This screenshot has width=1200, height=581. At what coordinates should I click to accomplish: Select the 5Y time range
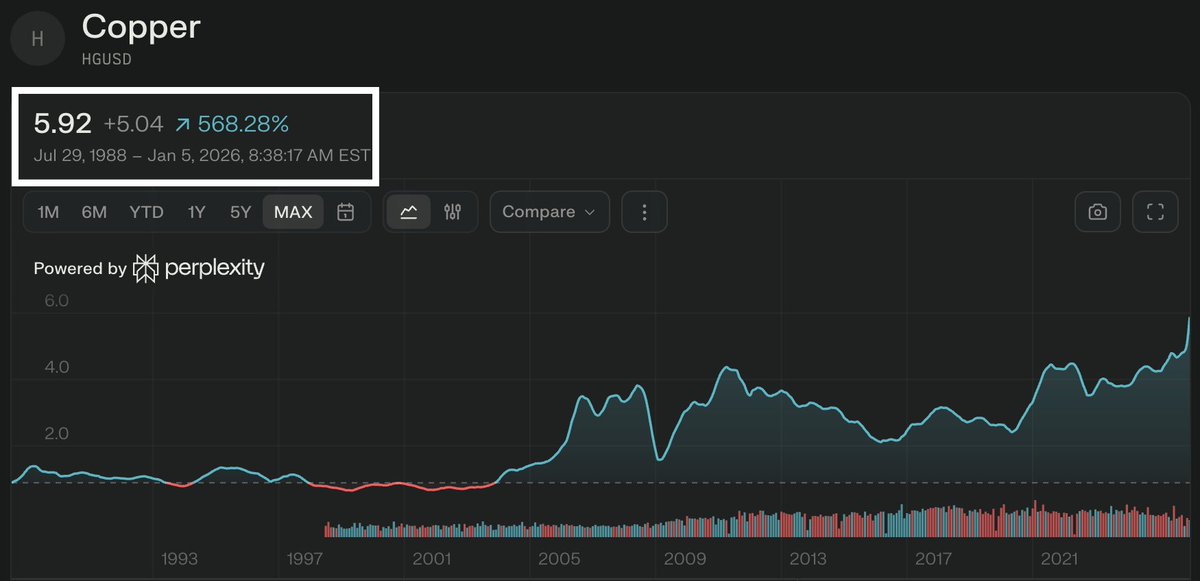pos(240,212)
